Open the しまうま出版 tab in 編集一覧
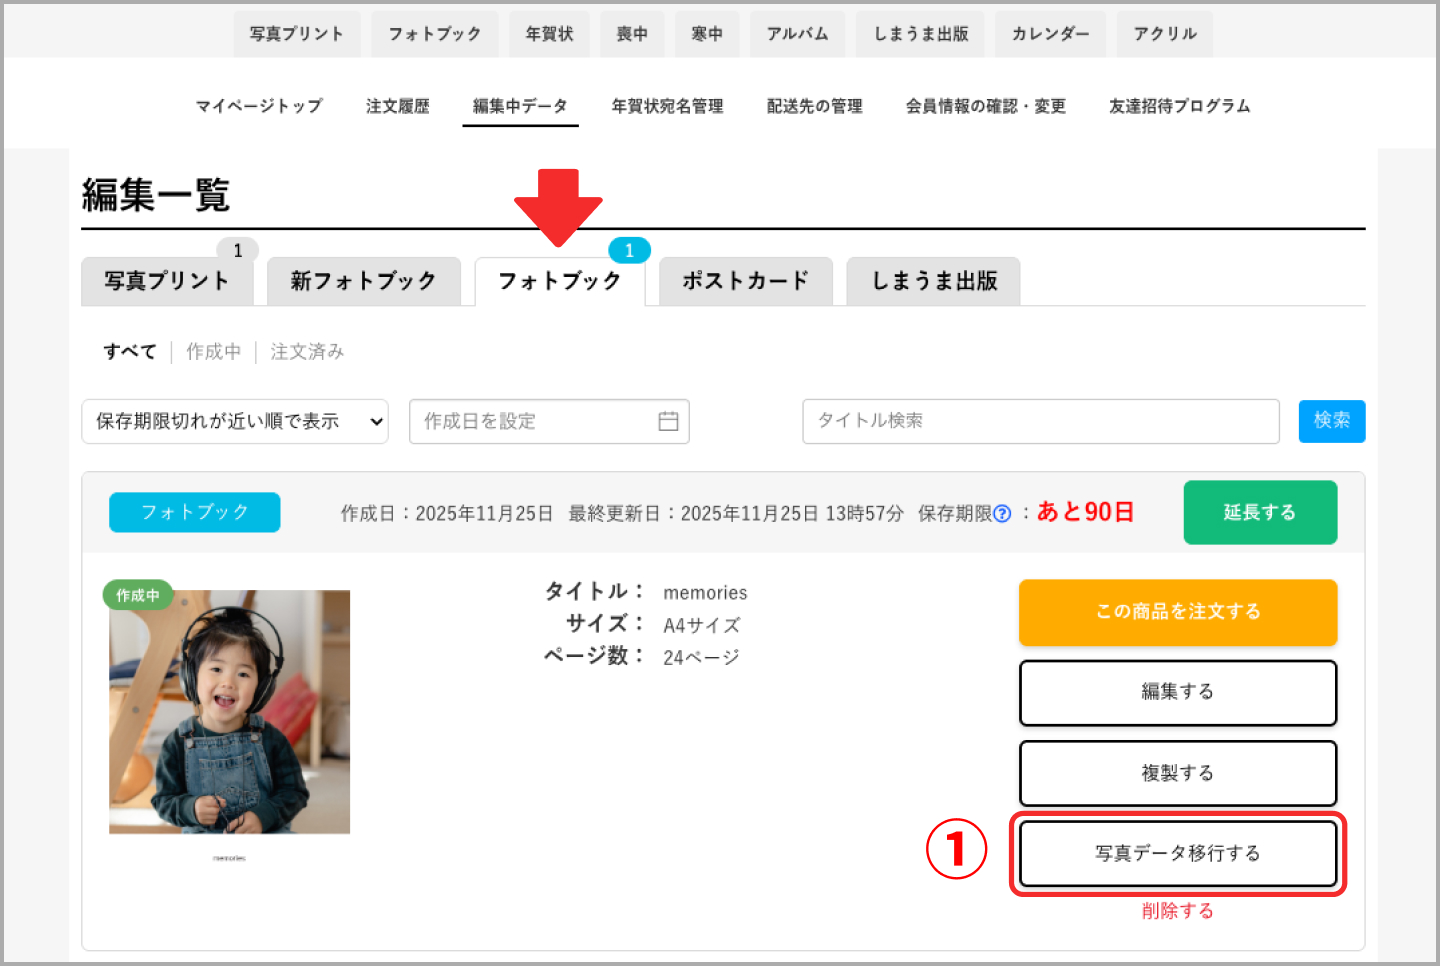1440x966 pixels. tap(932, 281)
